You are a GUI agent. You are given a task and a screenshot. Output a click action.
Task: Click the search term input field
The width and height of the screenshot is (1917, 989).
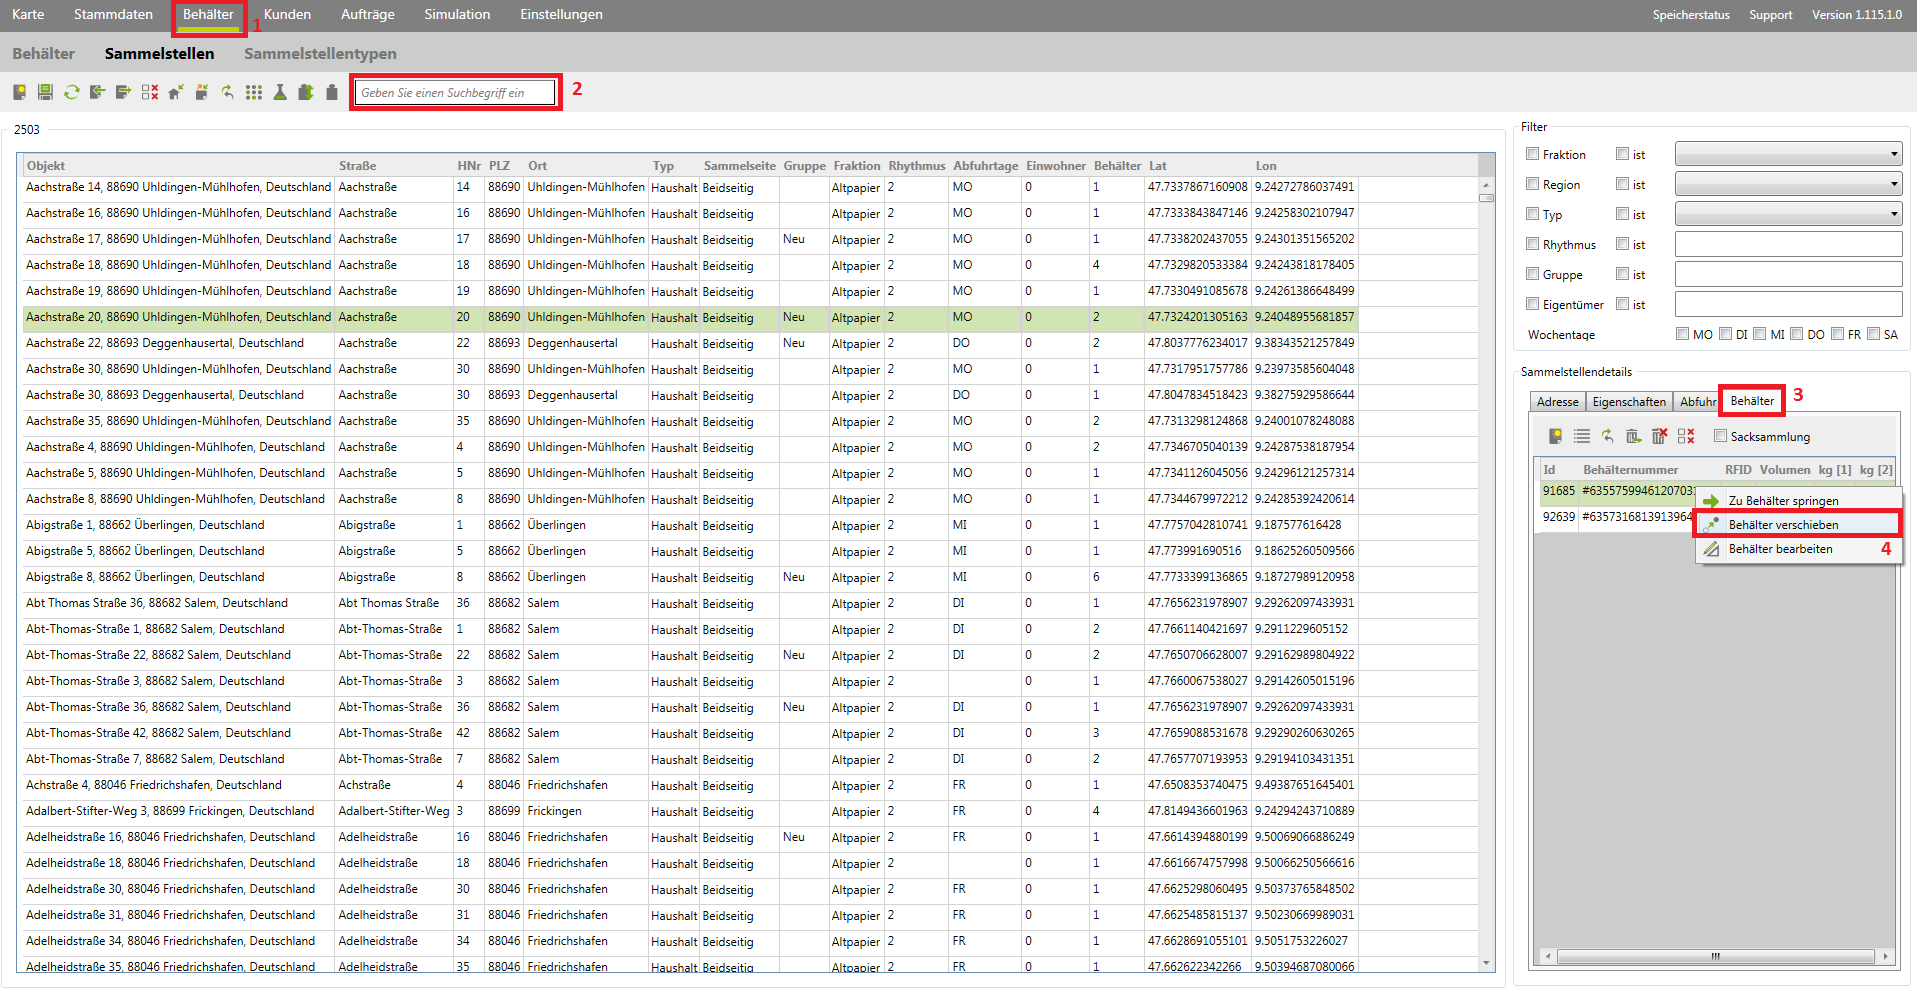(455, 92)
